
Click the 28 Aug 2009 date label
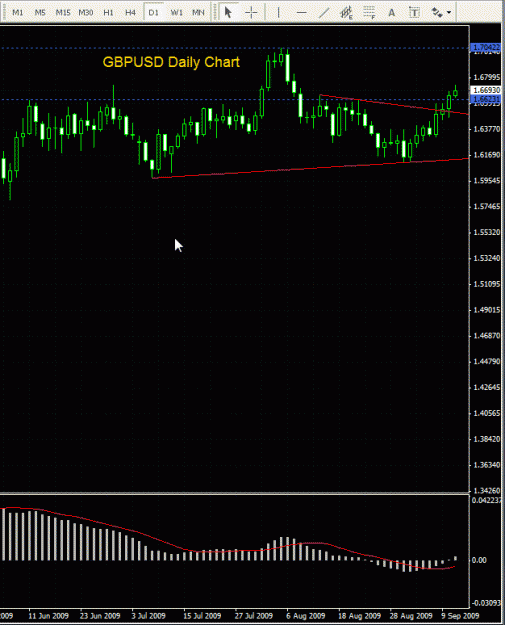click(x=411, y=616)
